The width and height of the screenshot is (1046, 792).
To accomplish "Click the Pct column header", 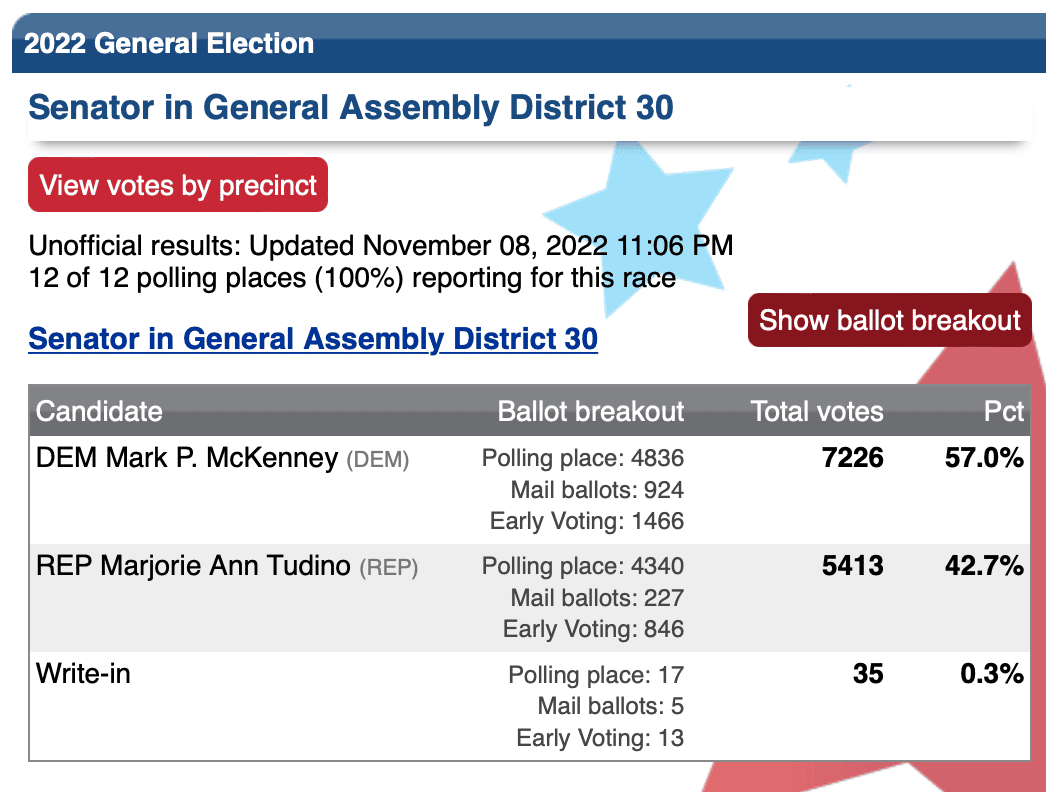I will coord(1003,411).
